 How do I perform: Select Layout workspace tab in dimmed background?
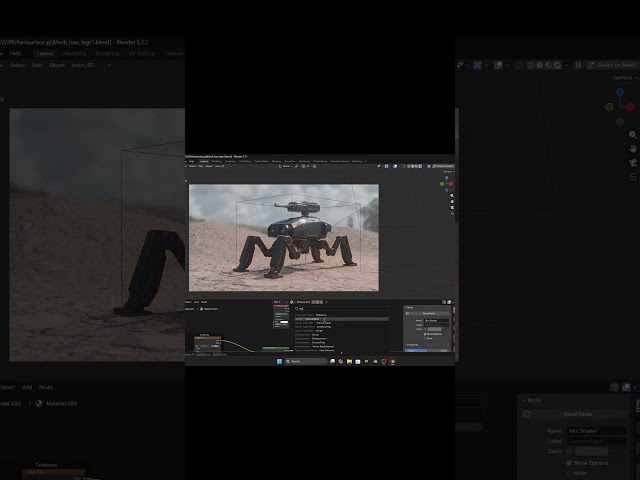point(45,53)
